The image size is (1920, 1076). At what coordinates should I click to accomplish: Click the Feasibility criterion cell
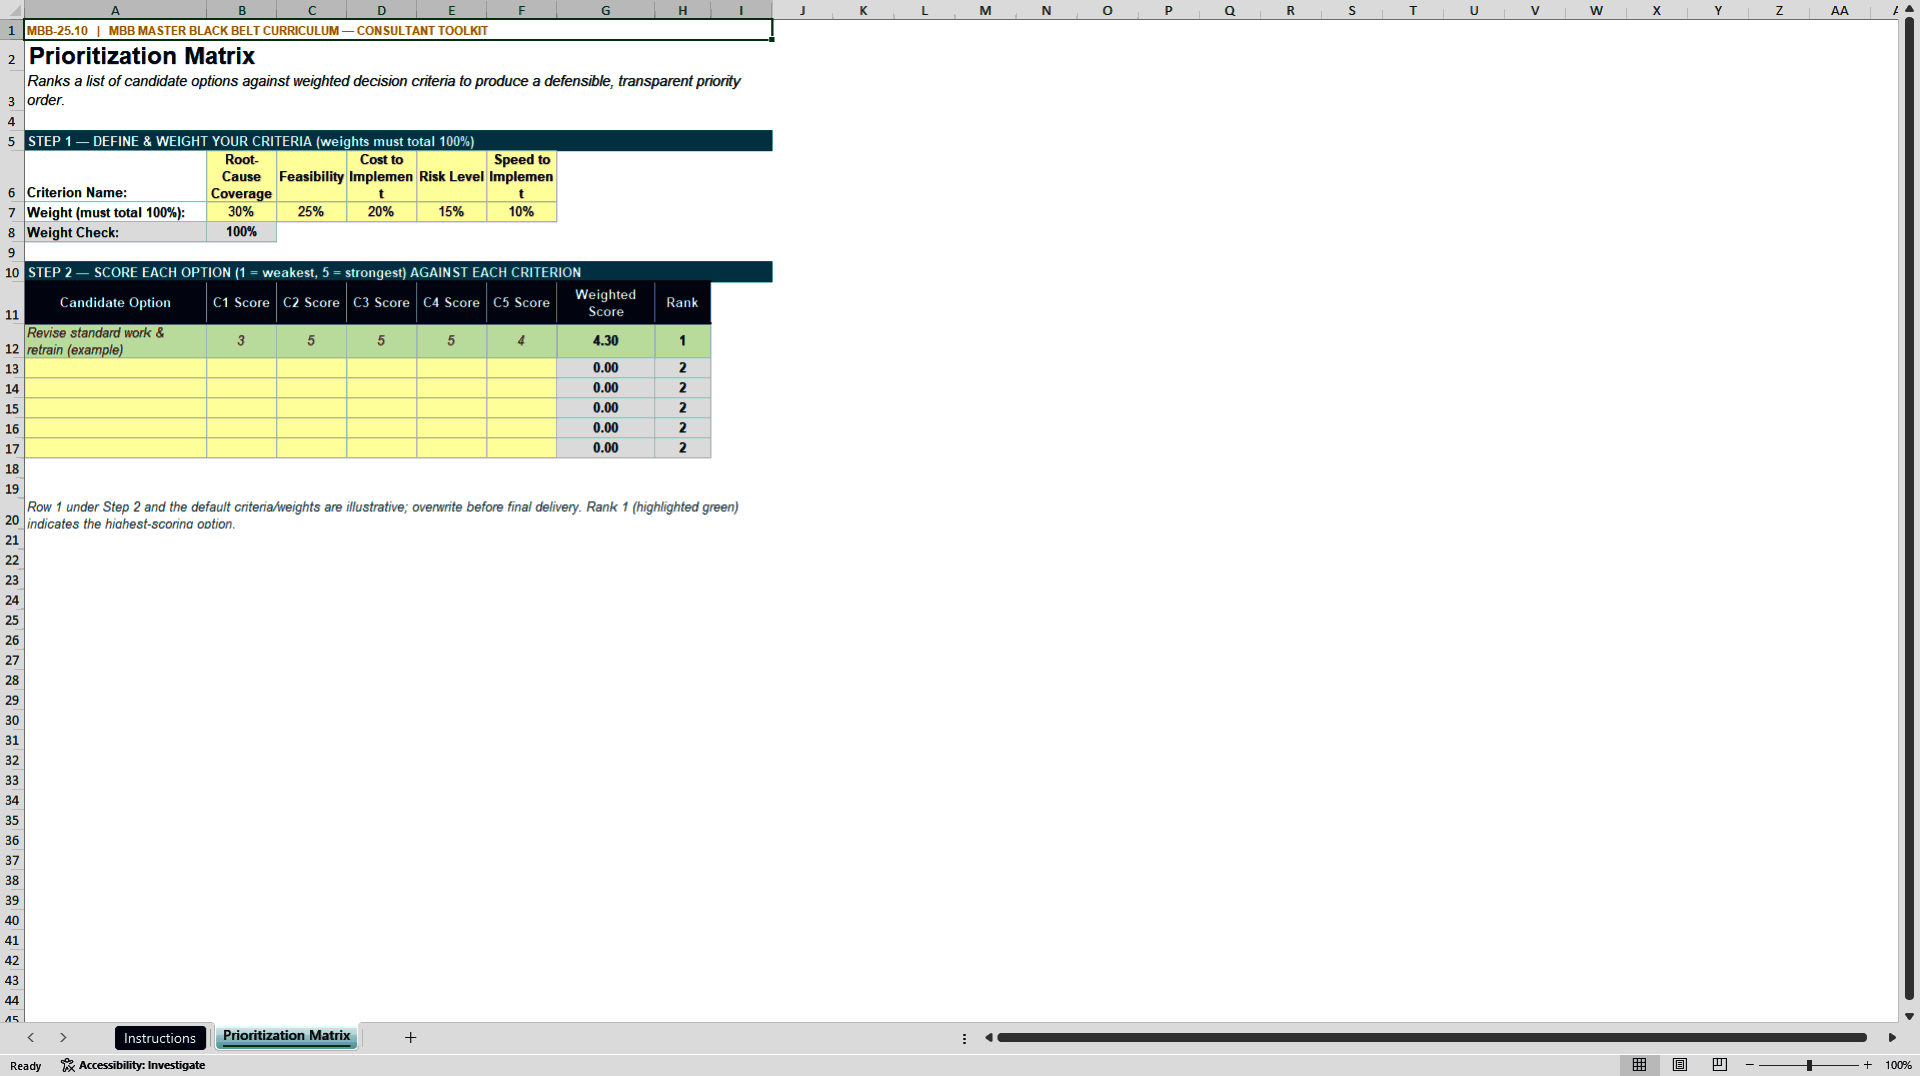(311, 176)
